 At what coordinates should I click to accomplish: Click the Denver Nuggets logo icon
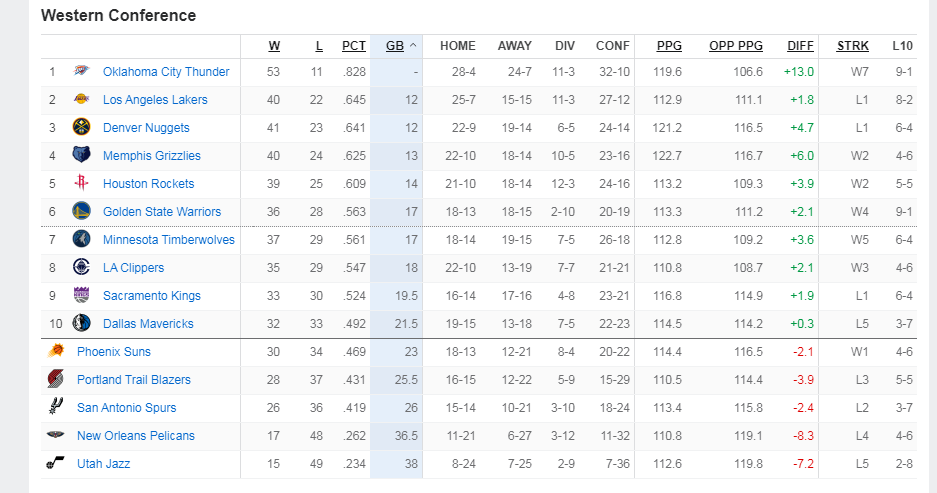[x=81, y=127]
